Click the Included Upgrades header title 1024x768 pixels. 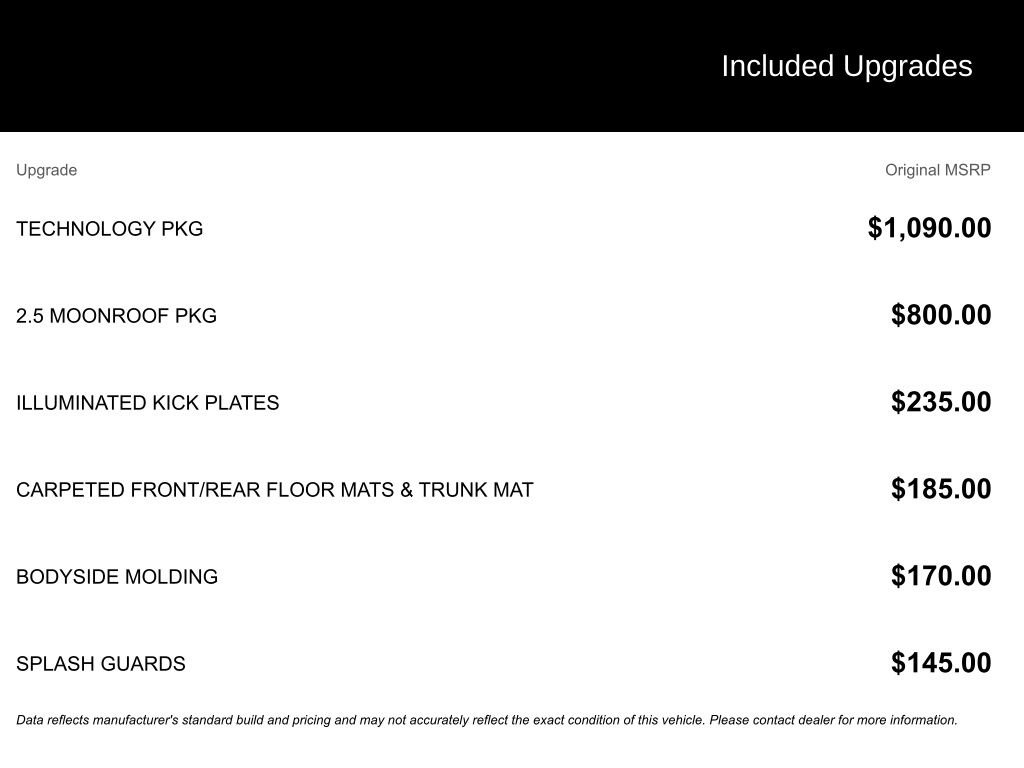tap(846, 67)
